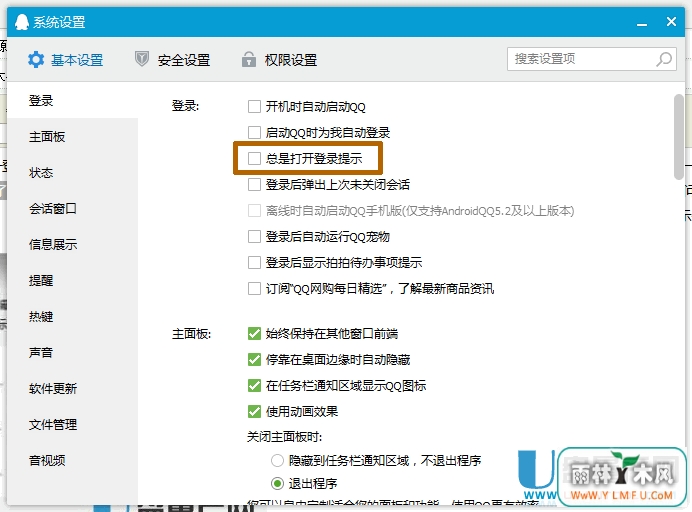Open 声音 settings section
The height and width of the screenshot is (512, 692).
click(x=72, y=353)
